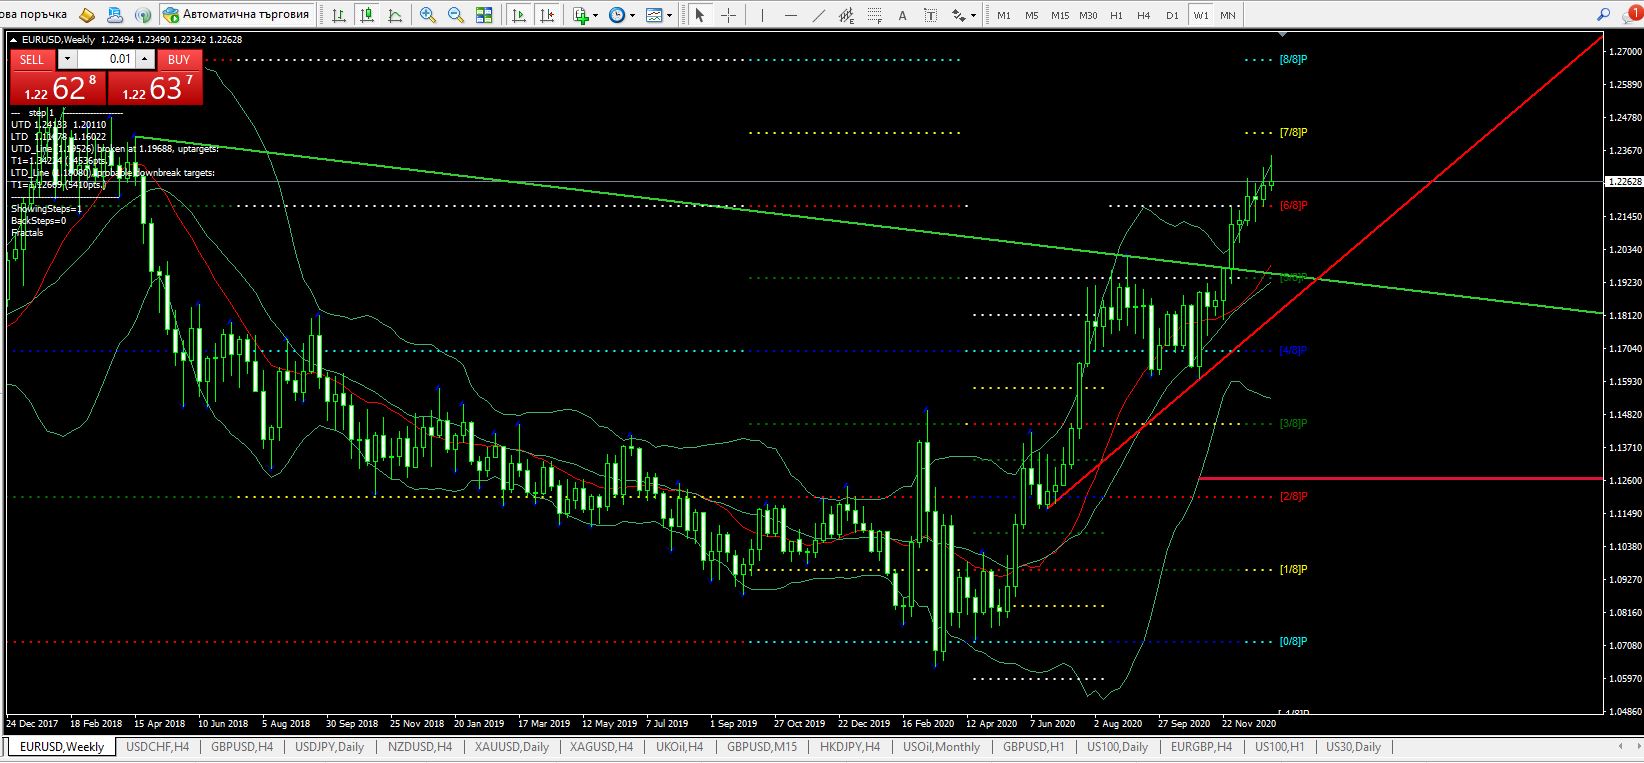Select the text label T tool

[x=931, y=15]
